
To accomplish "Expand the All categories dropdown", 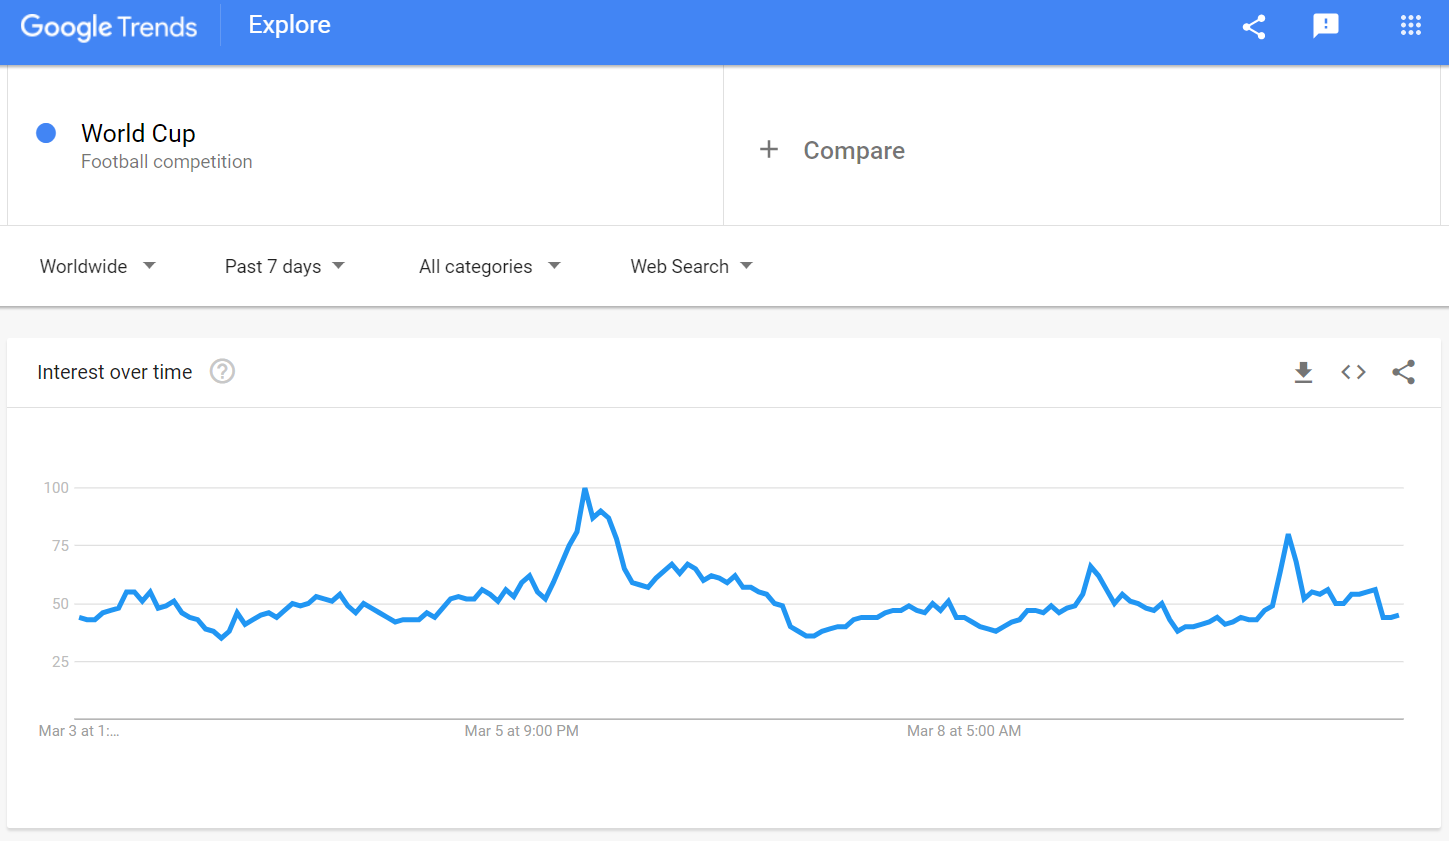I will click(x=490, y=266).
